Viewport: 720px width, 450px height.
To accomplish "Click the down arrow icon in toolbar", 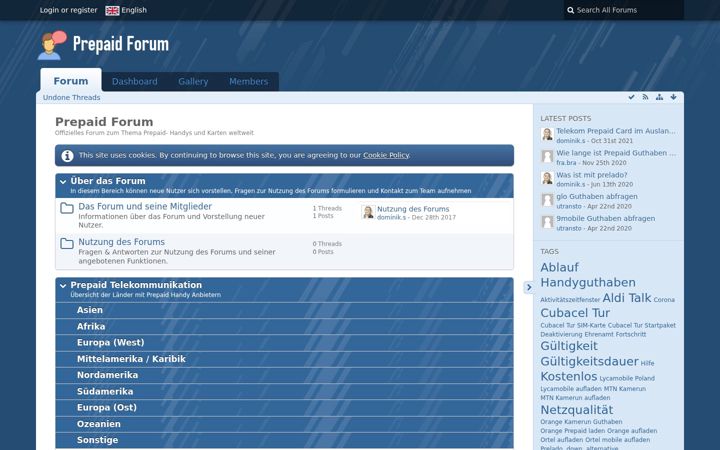I will click(x=673, y=97).
